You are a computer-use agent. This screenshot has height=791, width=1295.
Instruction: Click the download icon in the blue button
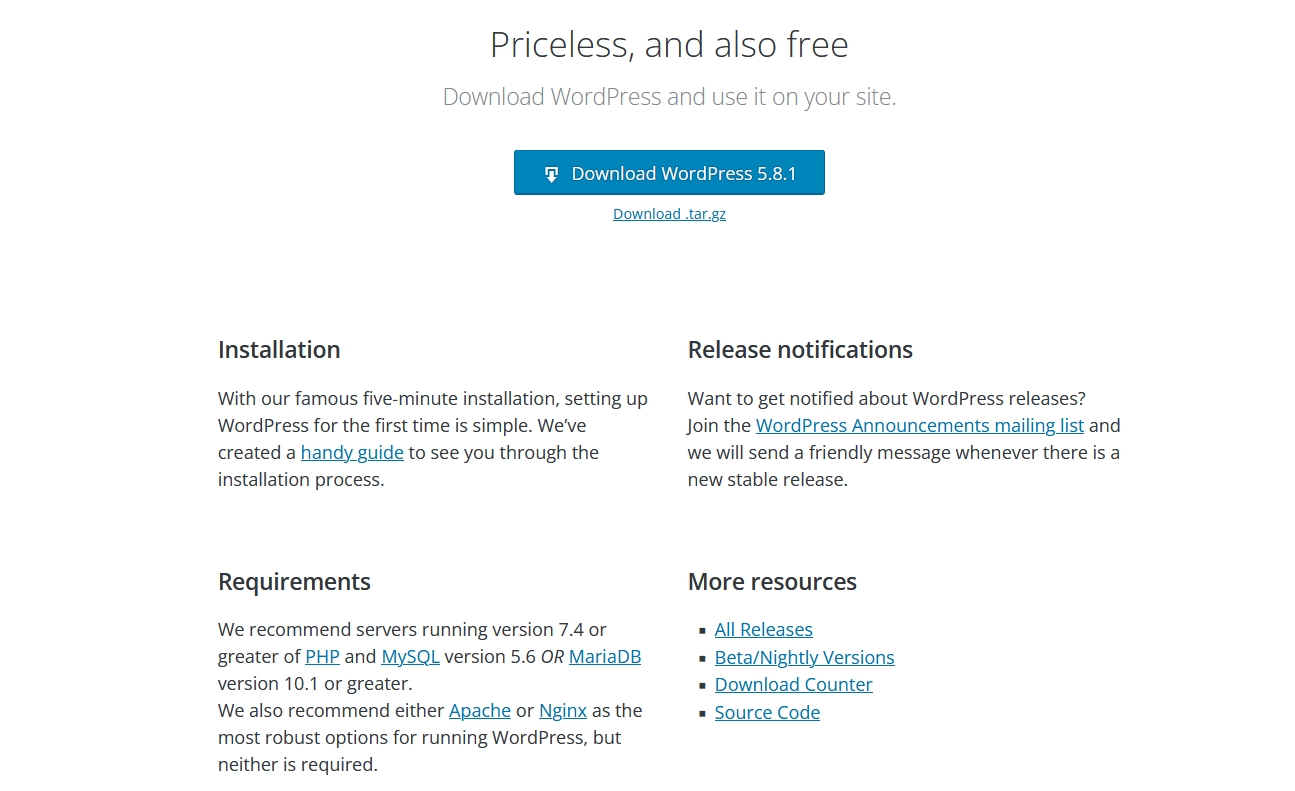(550, 173)
